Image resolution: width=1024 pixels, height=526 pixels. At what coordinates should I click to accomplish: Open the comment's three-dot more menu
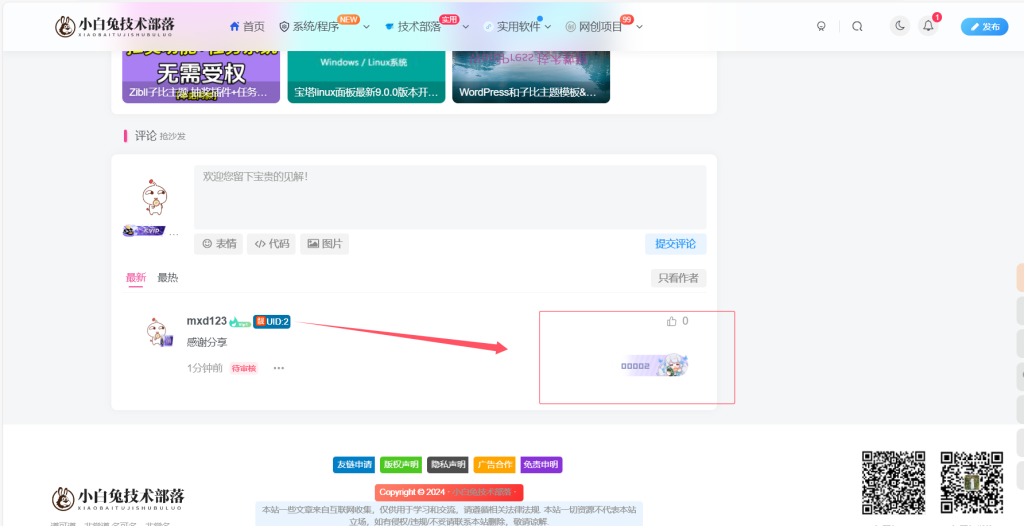(279, 368)
